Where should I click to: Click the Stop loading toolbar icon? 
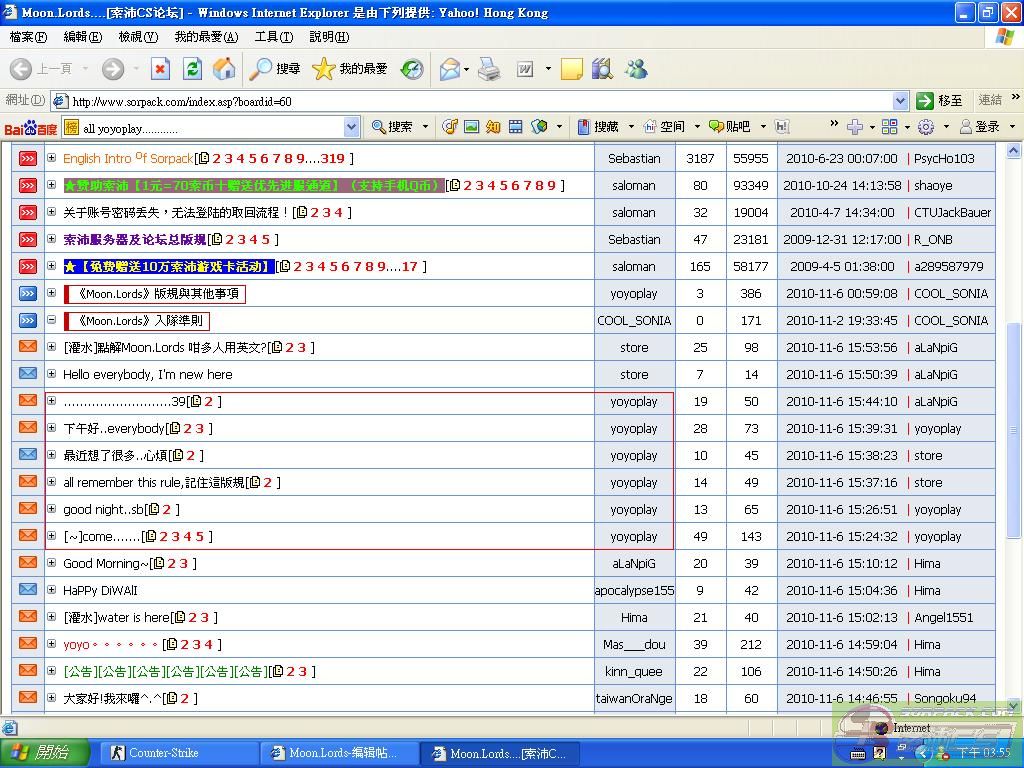160,69
